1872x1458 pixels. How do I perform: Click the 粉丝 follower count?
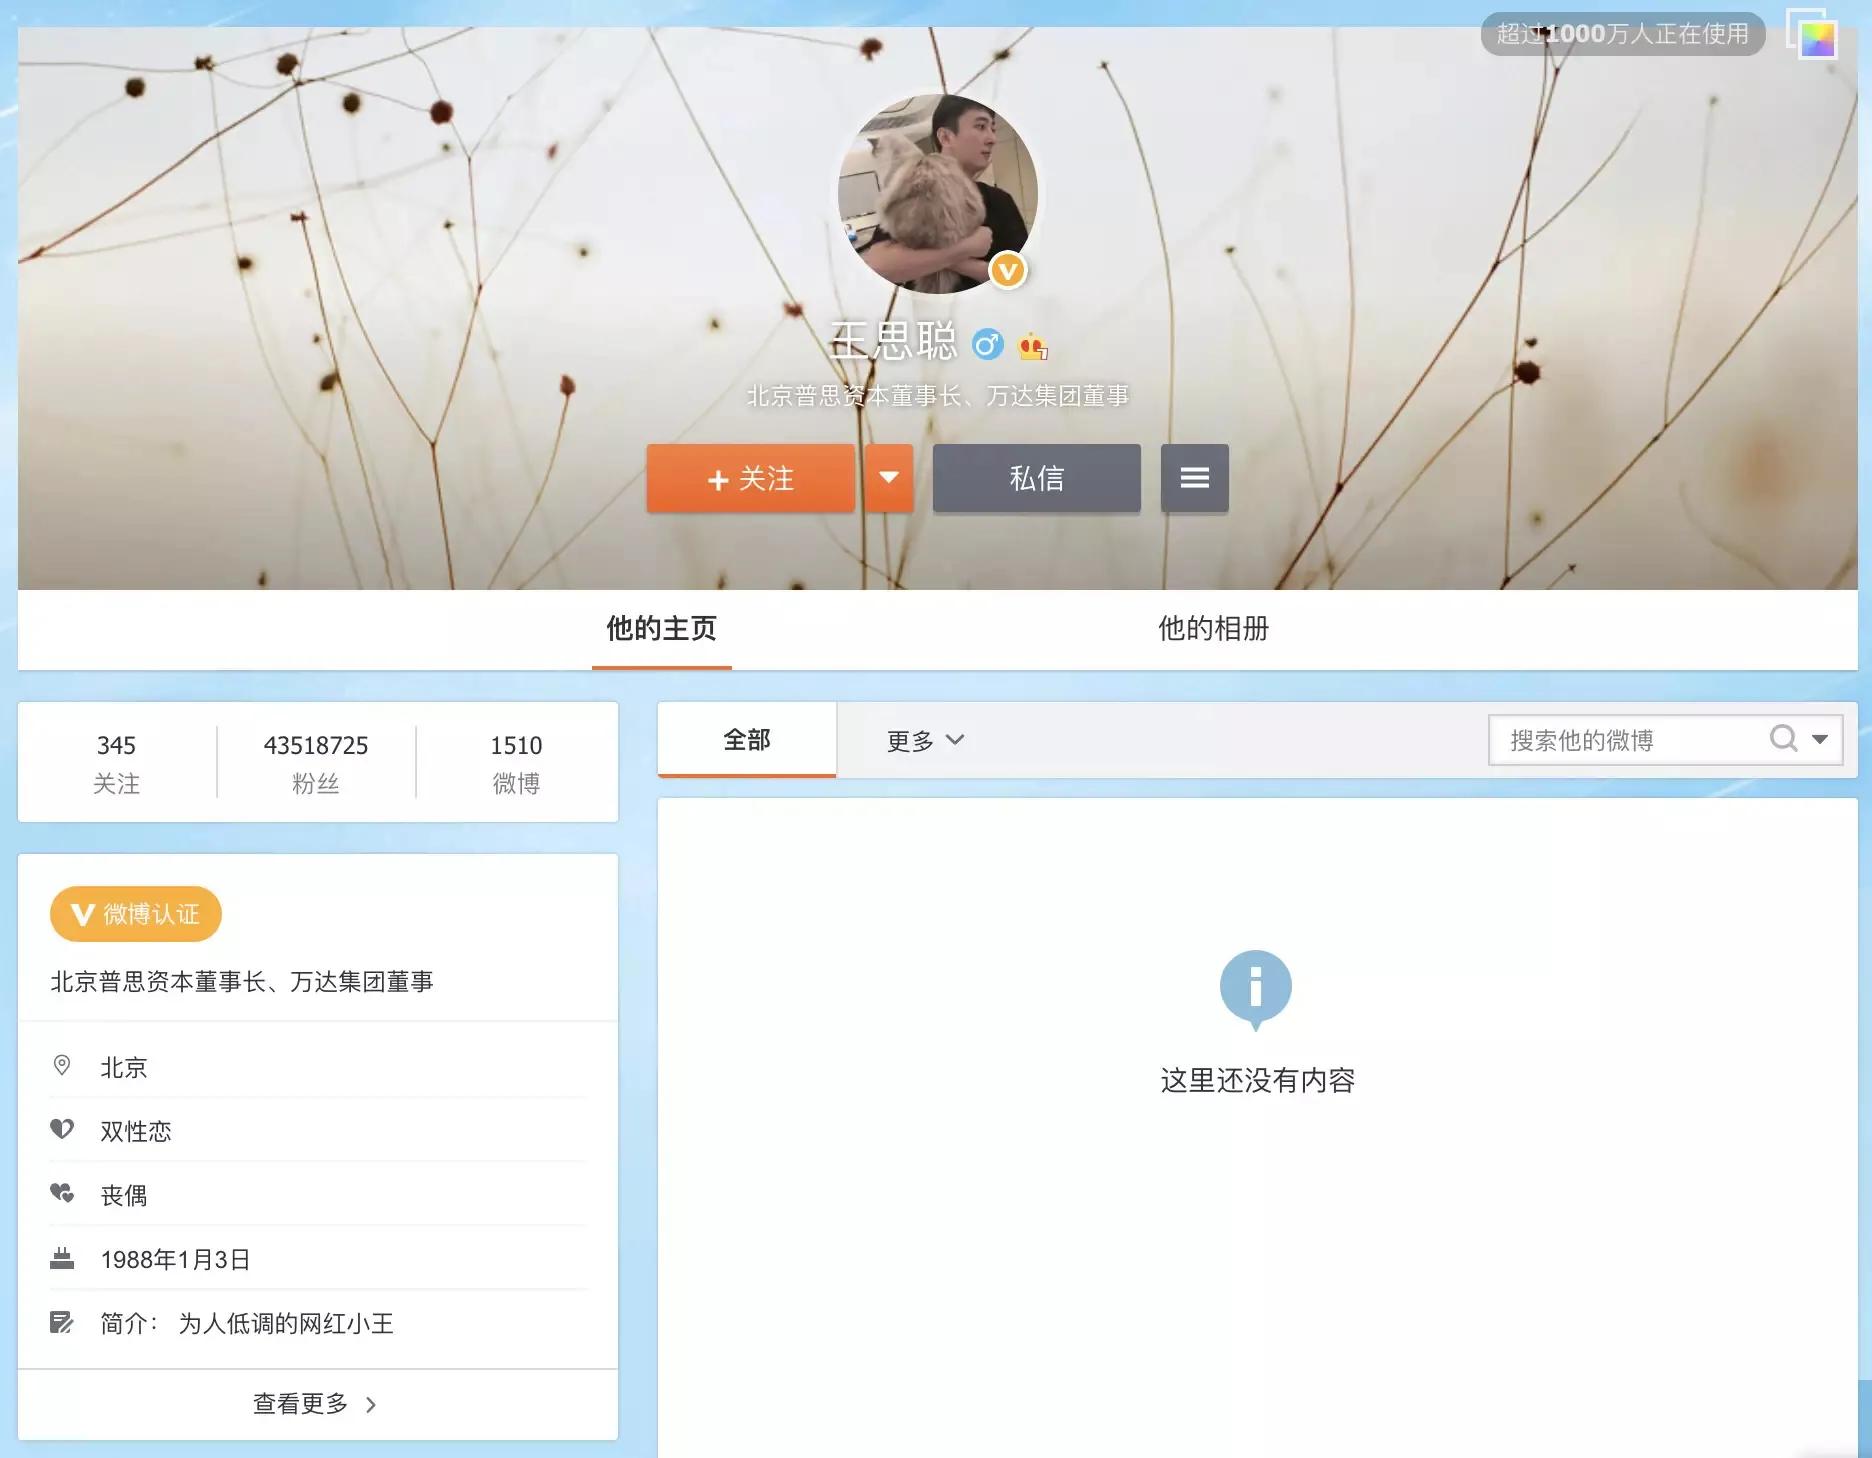(316, 762)
